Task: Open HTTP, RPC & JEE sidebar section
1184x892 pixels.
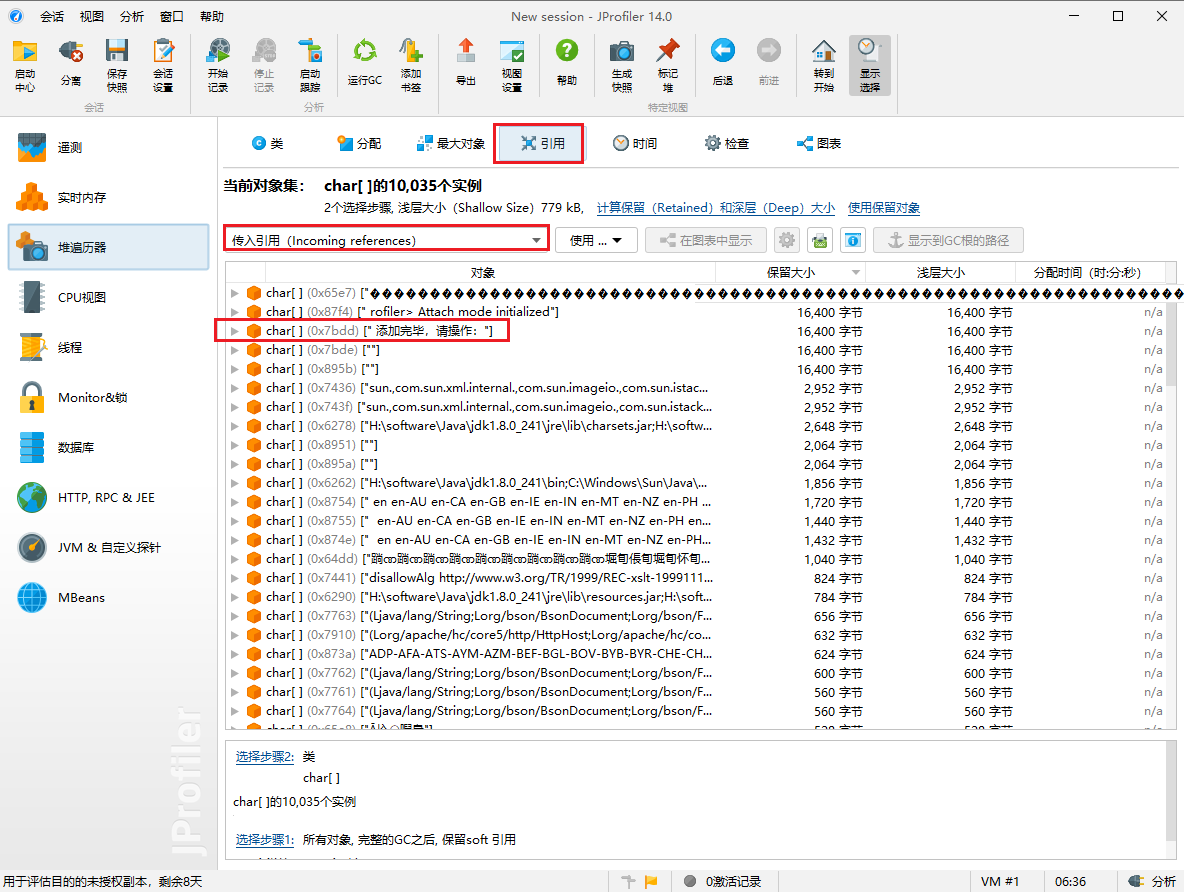Action: point(109,497)
